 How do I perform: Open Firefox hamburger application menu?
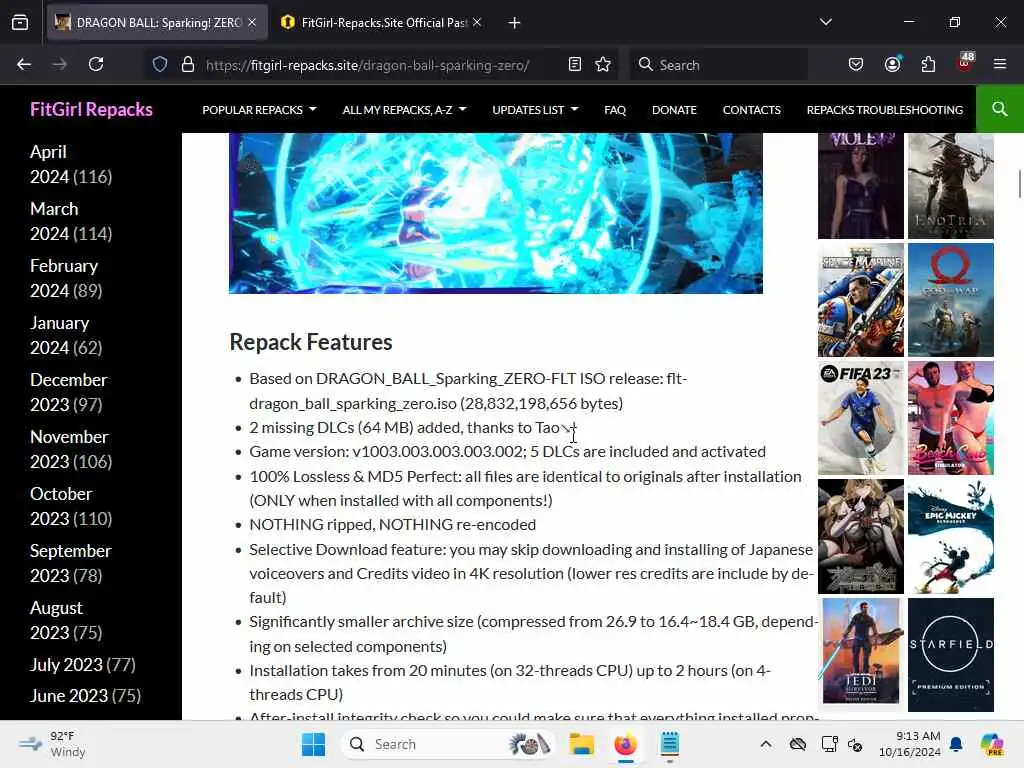click(x=1000, y=64)
